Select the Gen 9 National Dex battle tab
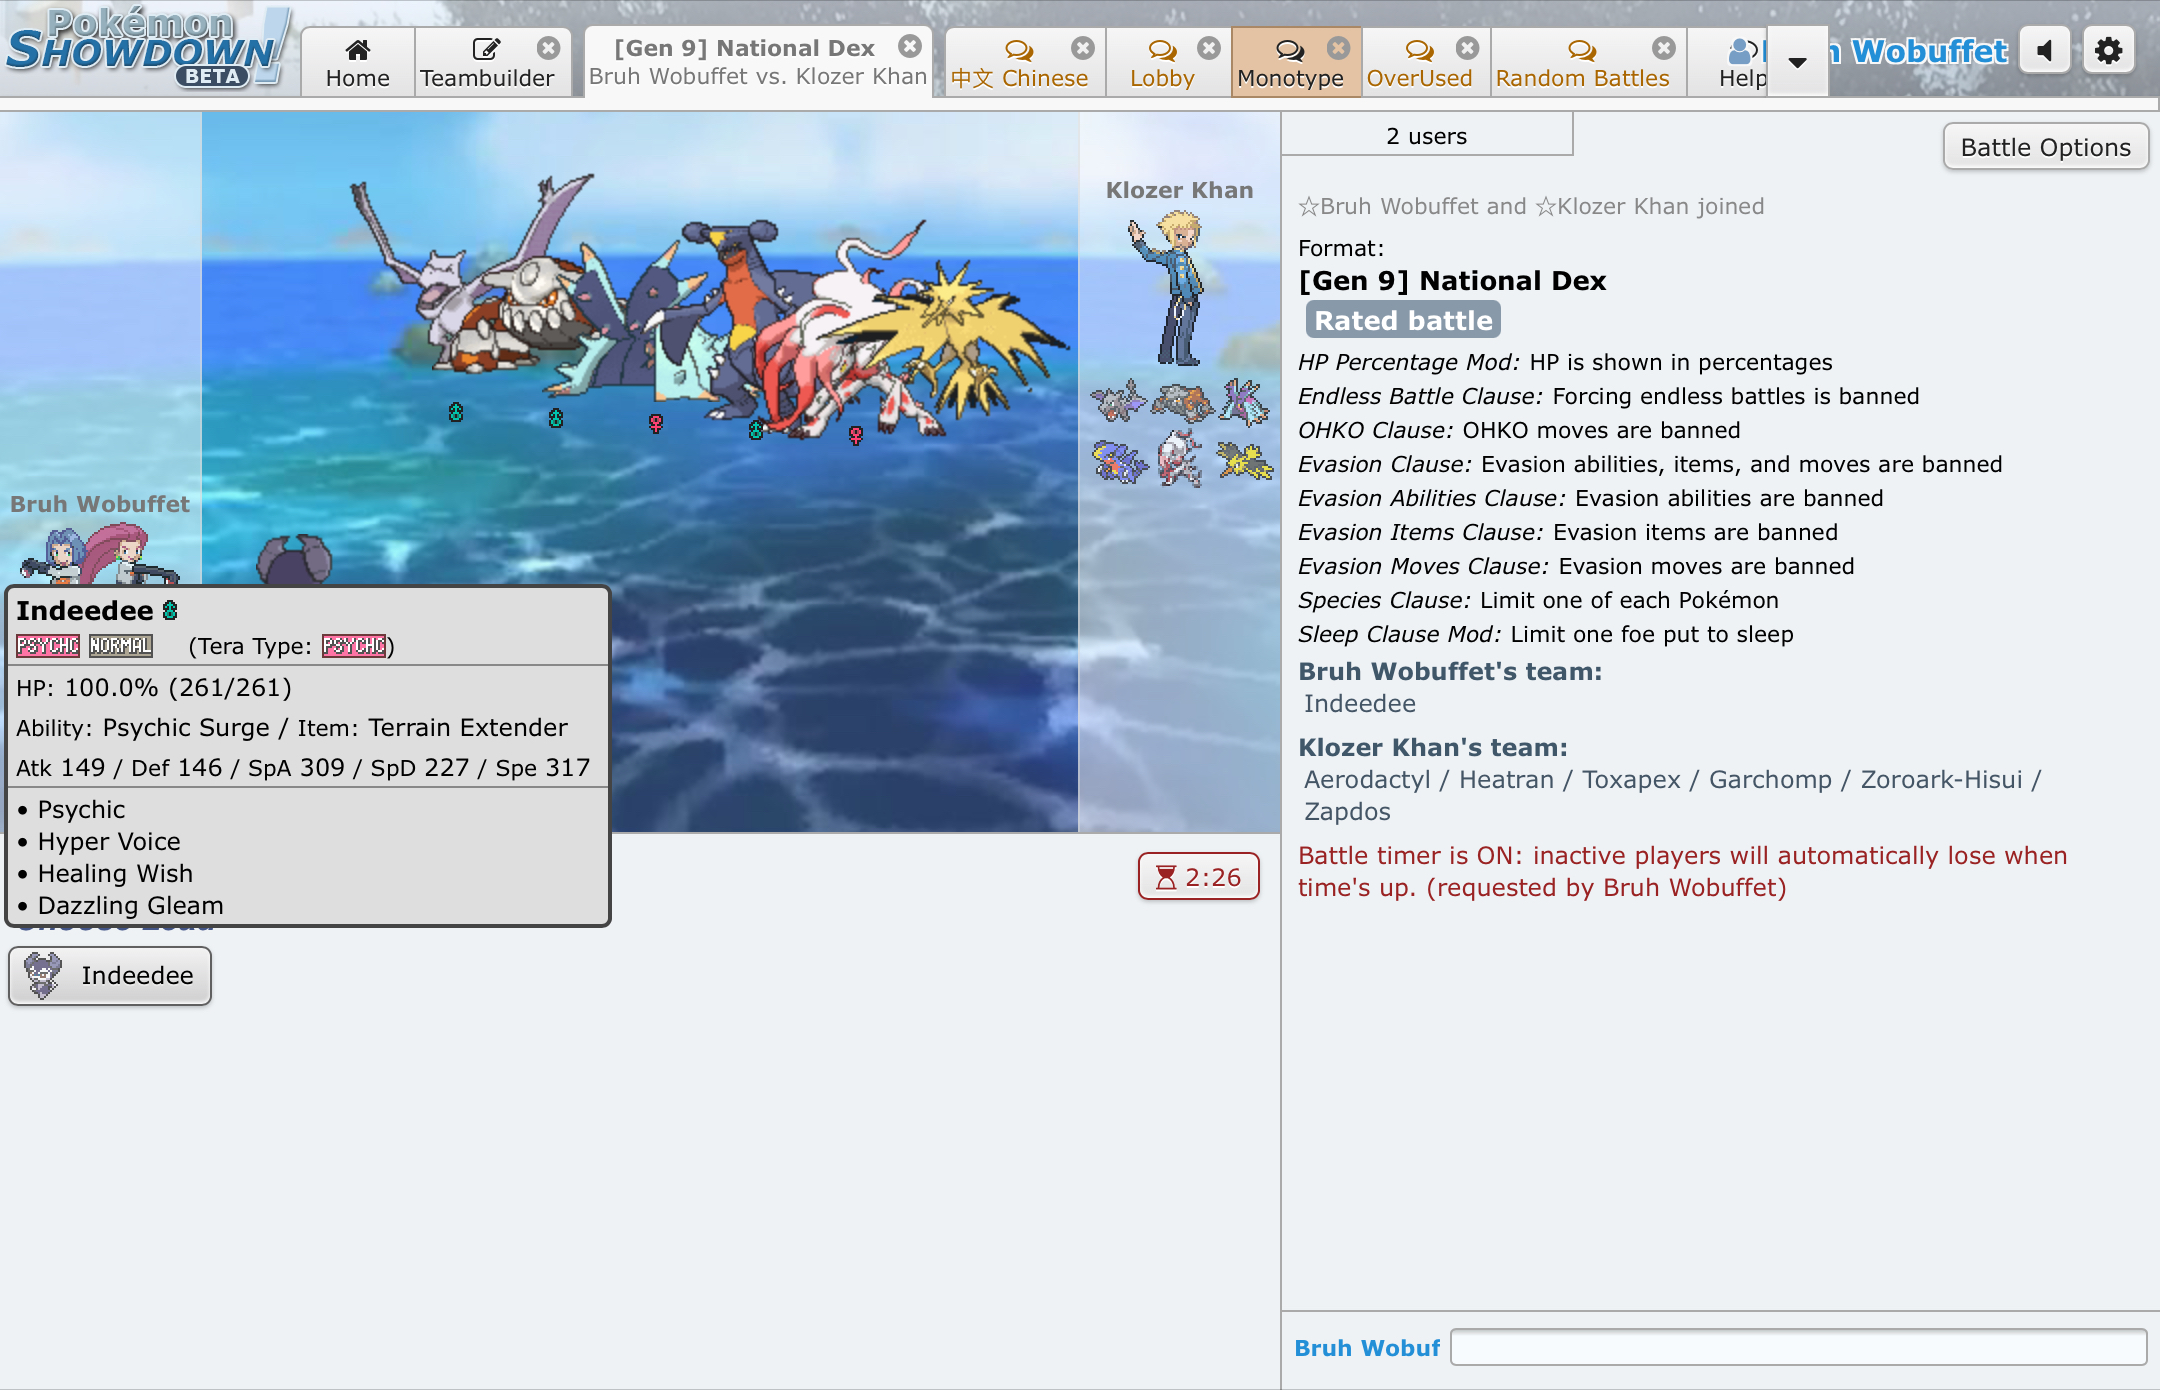2160x1390 pixels. 757,62
